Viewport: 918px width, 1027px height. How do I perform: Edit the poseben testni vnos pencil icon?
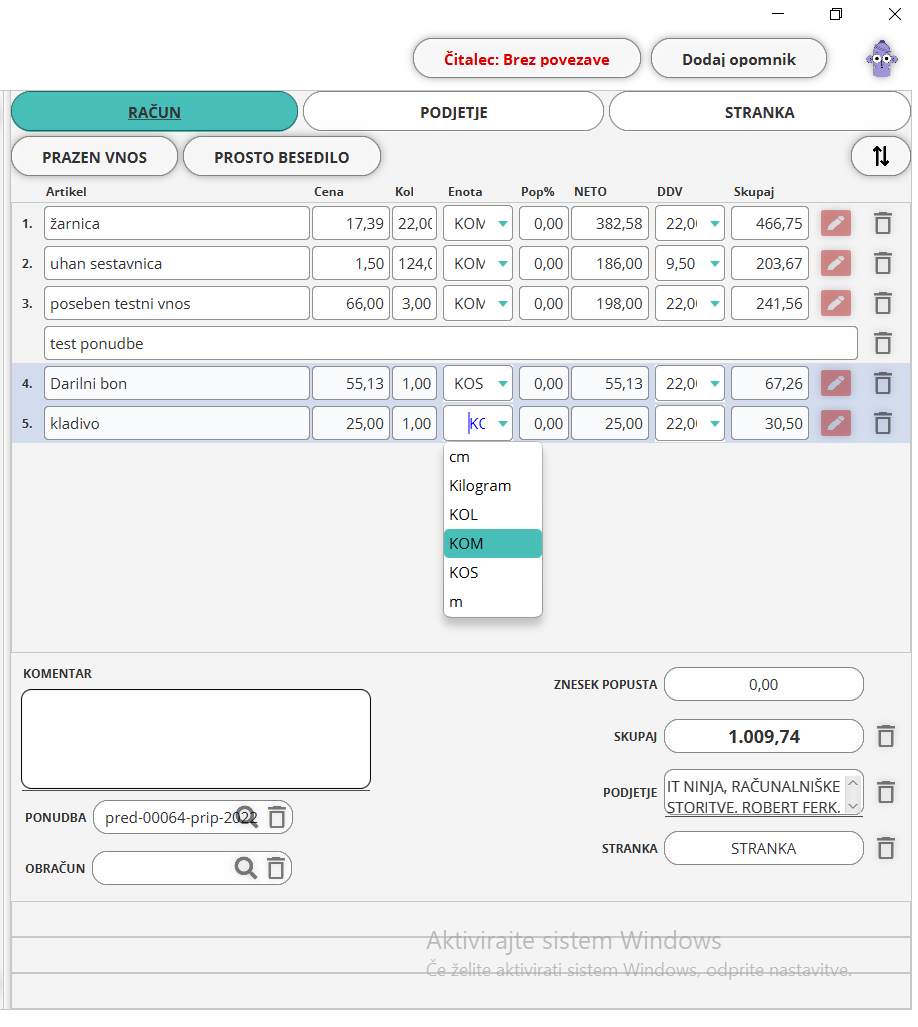pyautogui.click(x=835, y=303)
